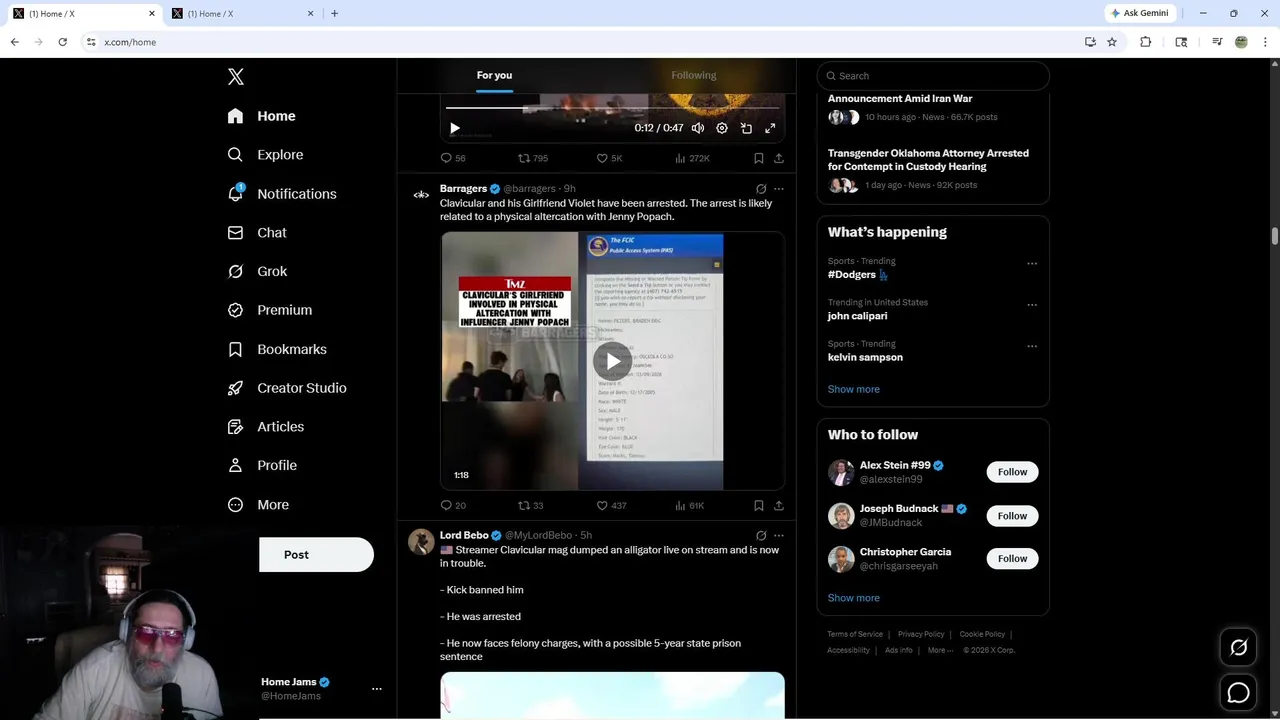Viewport: 1280px width, 720px height.
Task: Like the post with 5K likes
Action: 609,158
